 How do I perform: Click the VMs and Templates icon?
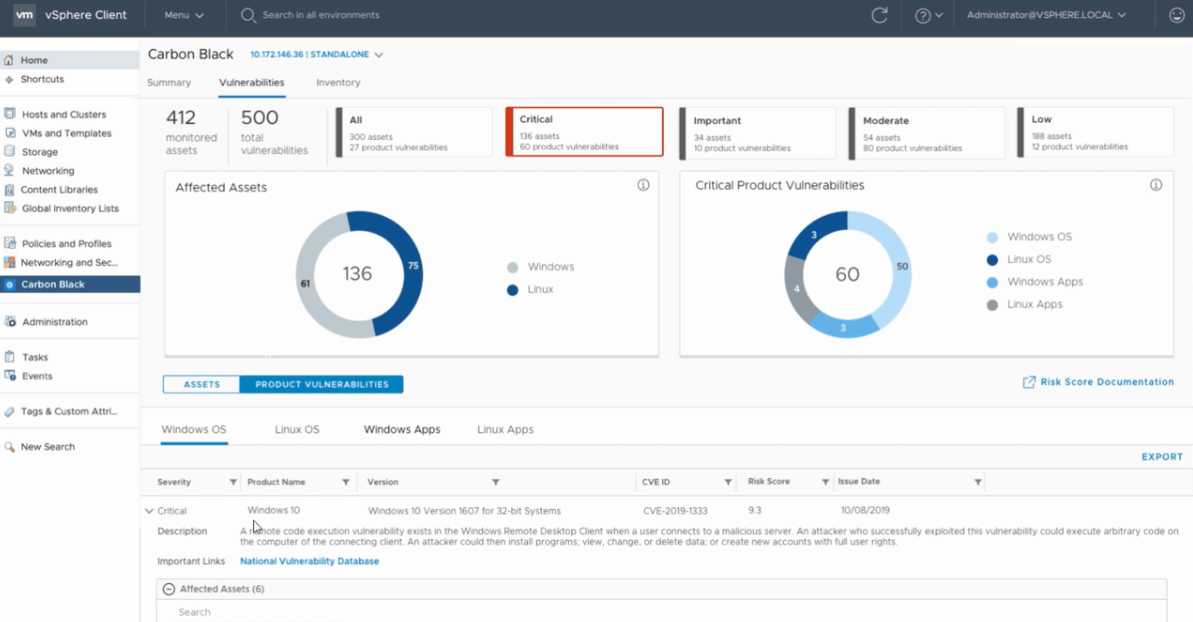pos(10,133)
